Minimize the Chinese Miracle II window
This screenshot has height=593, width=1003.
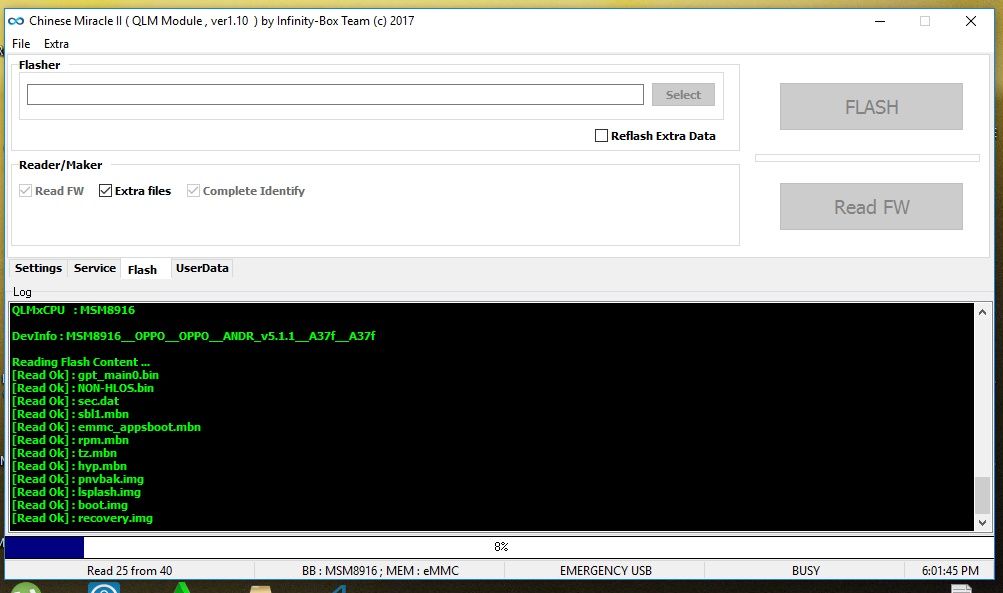(x=880, y=21)
